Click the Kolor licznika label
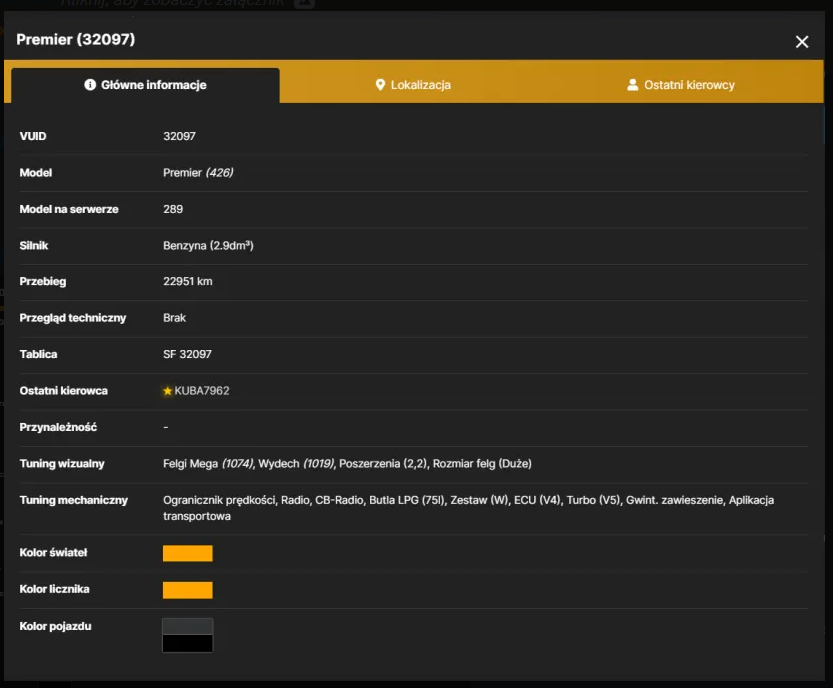The height and width of the screenshot is (688, 833). click(x=54, y=589)
